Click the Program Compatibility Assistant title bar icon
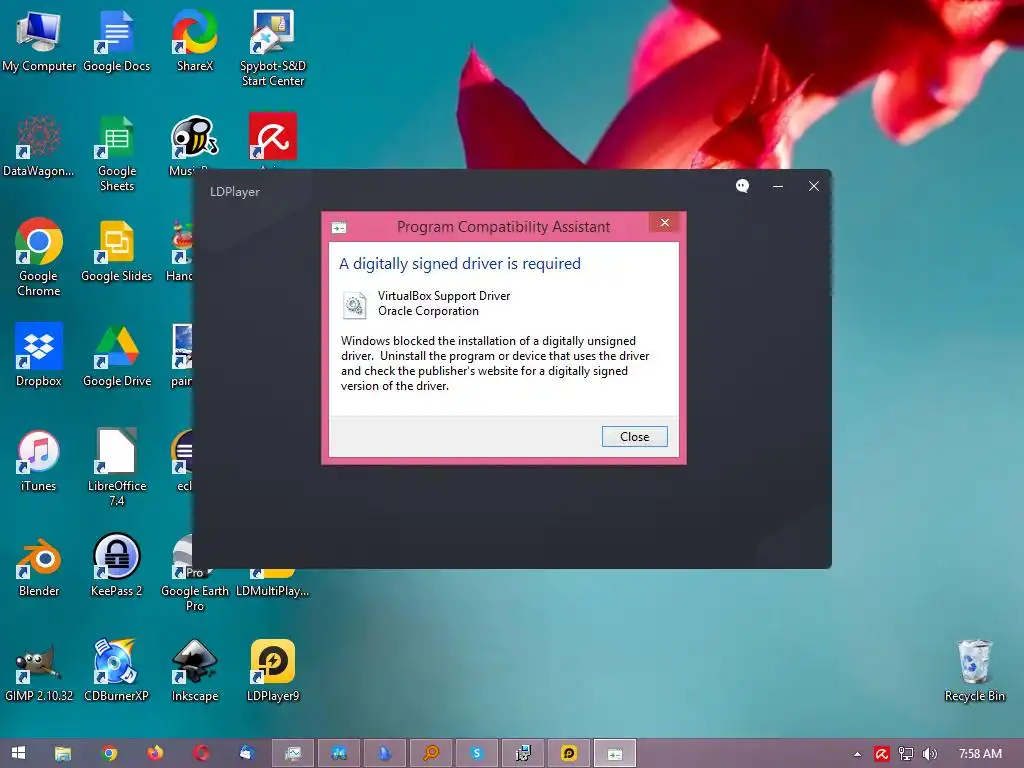 tap(339, 227)
